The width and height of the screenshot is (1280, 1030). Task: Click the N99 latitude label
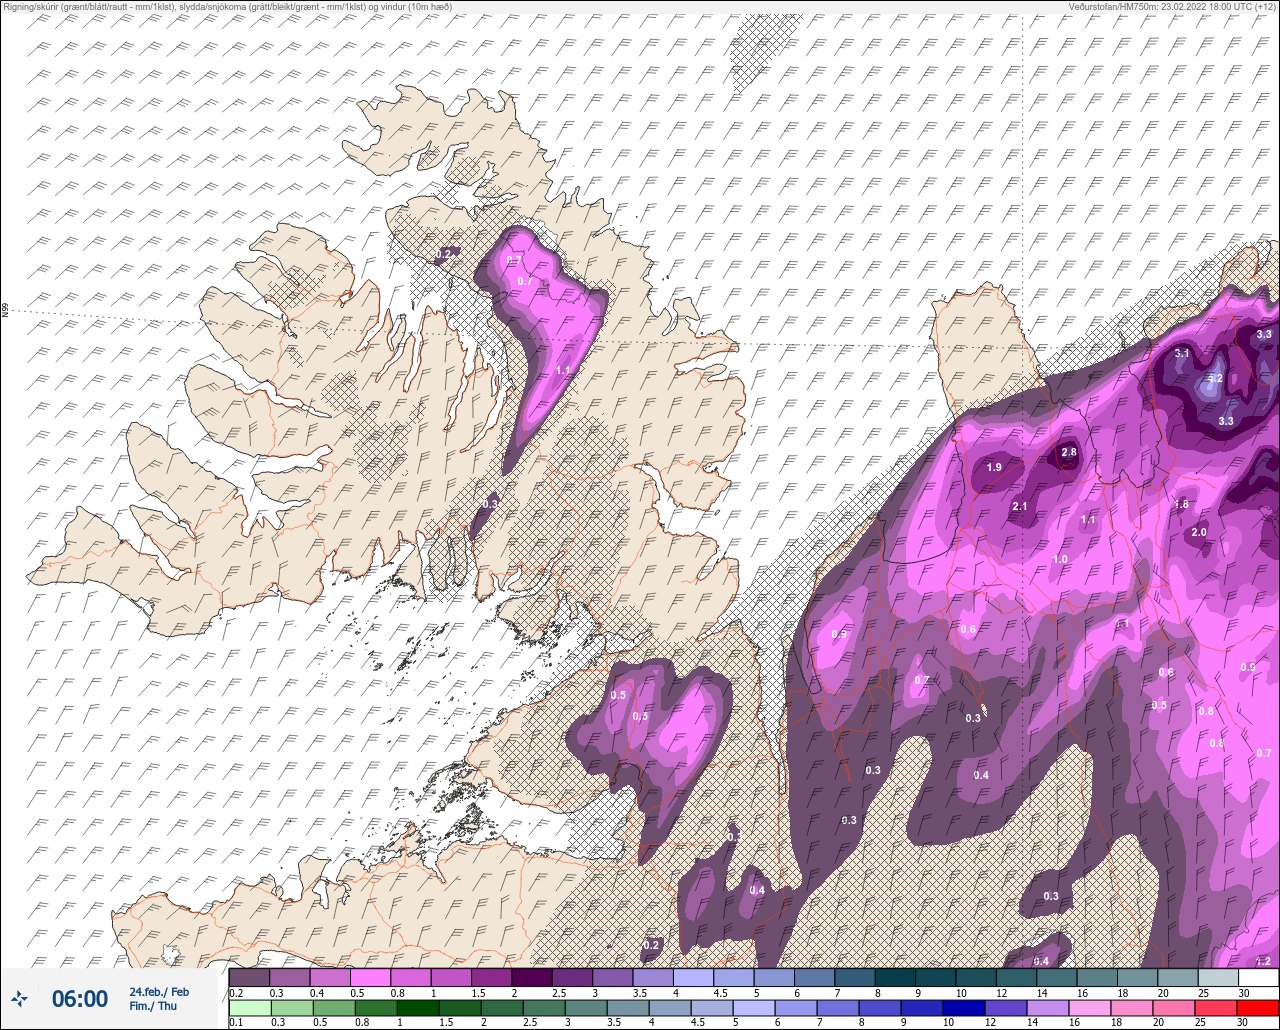tap(5, 311)
